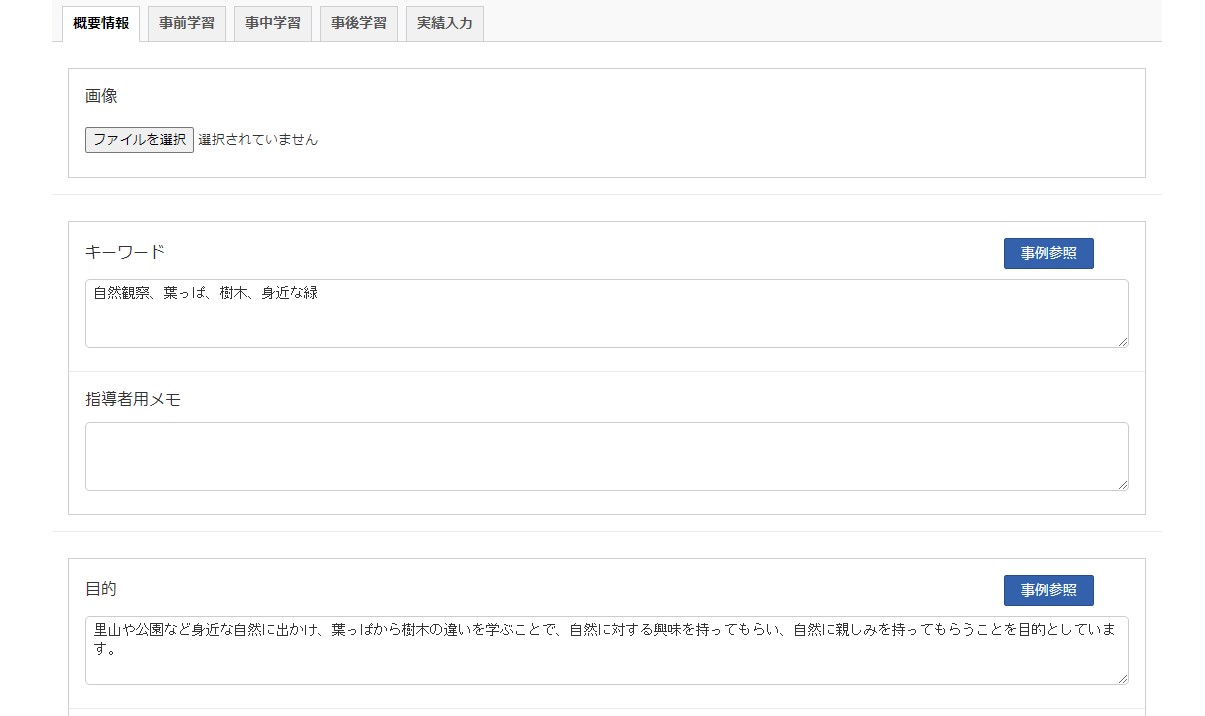The height and width of the screenshot is (716, 1205).
Task: Grab resize handle of 目的 text area
Action: (1122, 678)
